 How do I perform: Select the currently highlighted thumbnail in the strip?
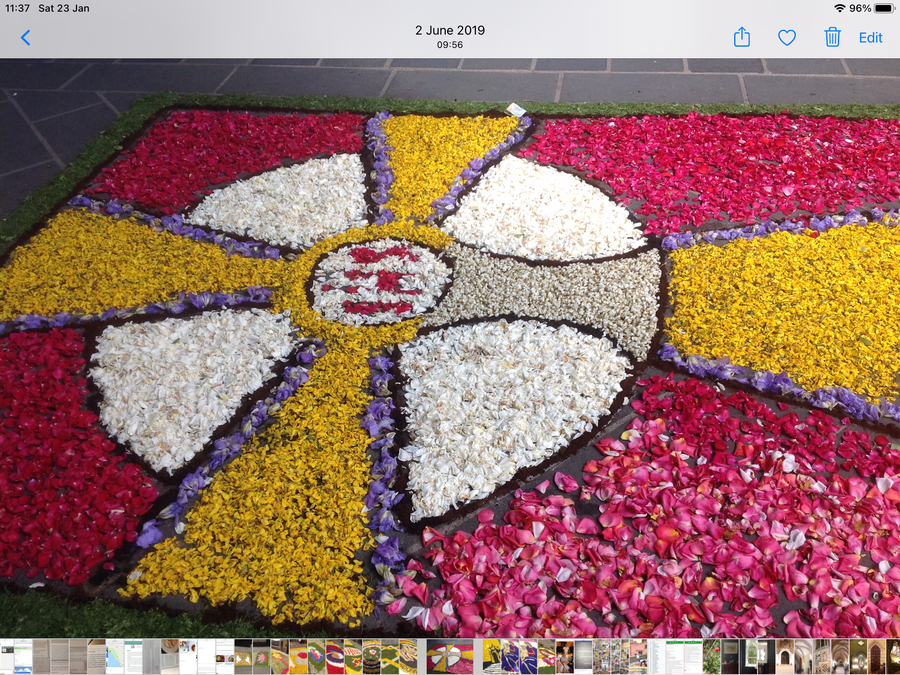pyautogui.click(x=450, y=657)
